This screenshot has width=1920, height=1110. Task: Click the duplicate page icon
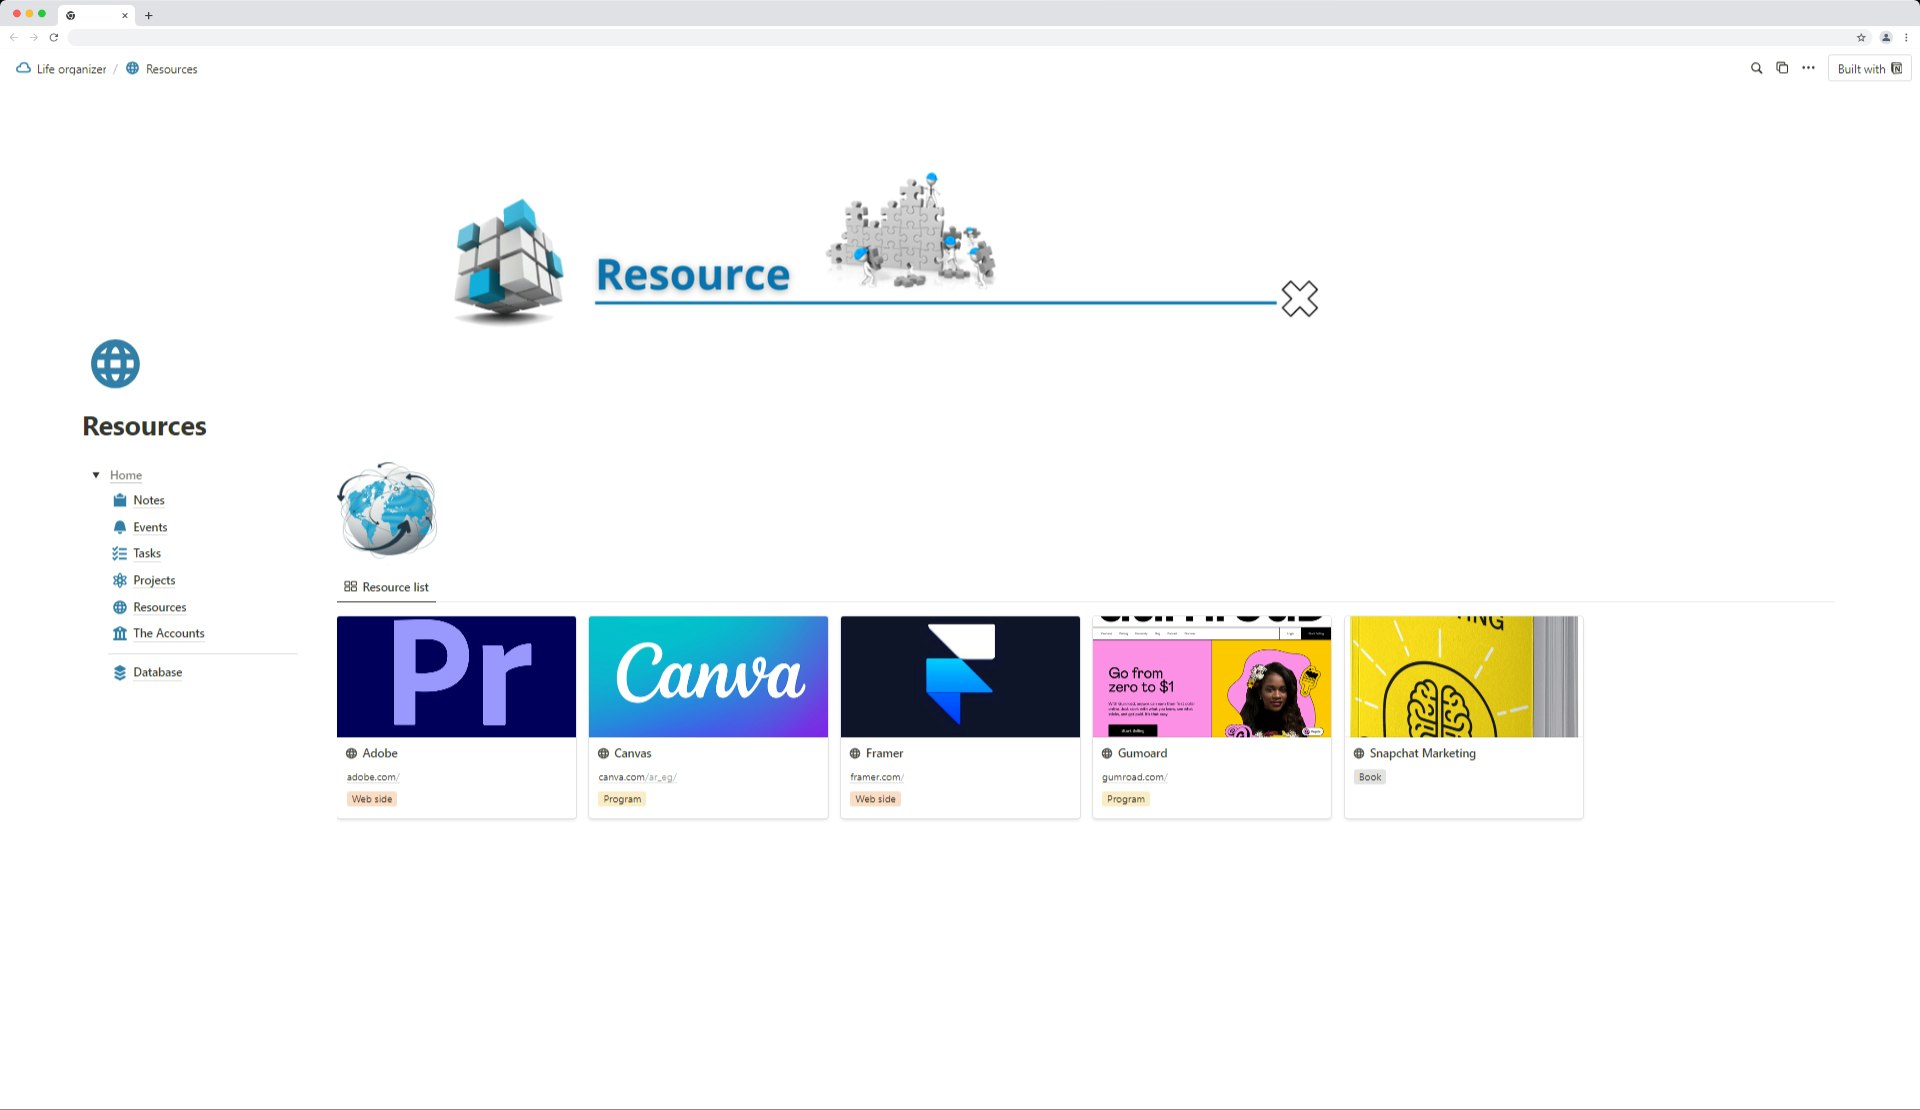point(1782,68)
